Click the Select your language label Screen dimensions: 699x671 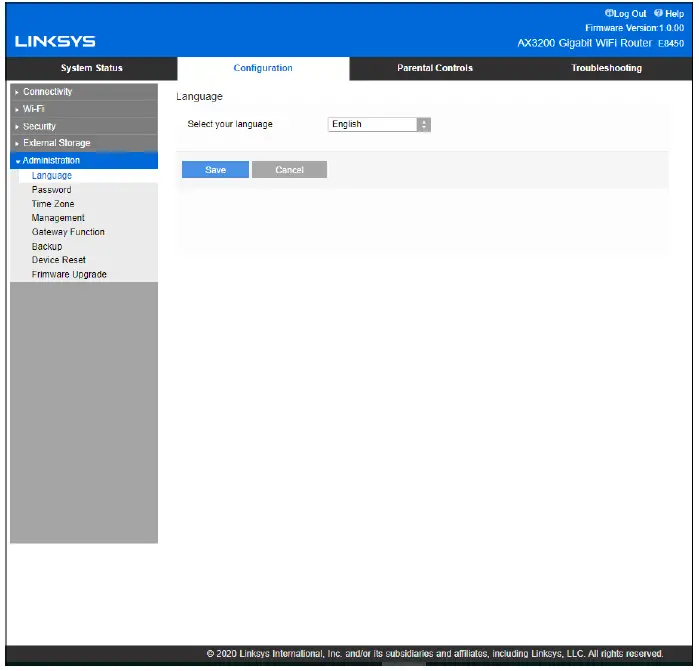[x=230, y=124]
